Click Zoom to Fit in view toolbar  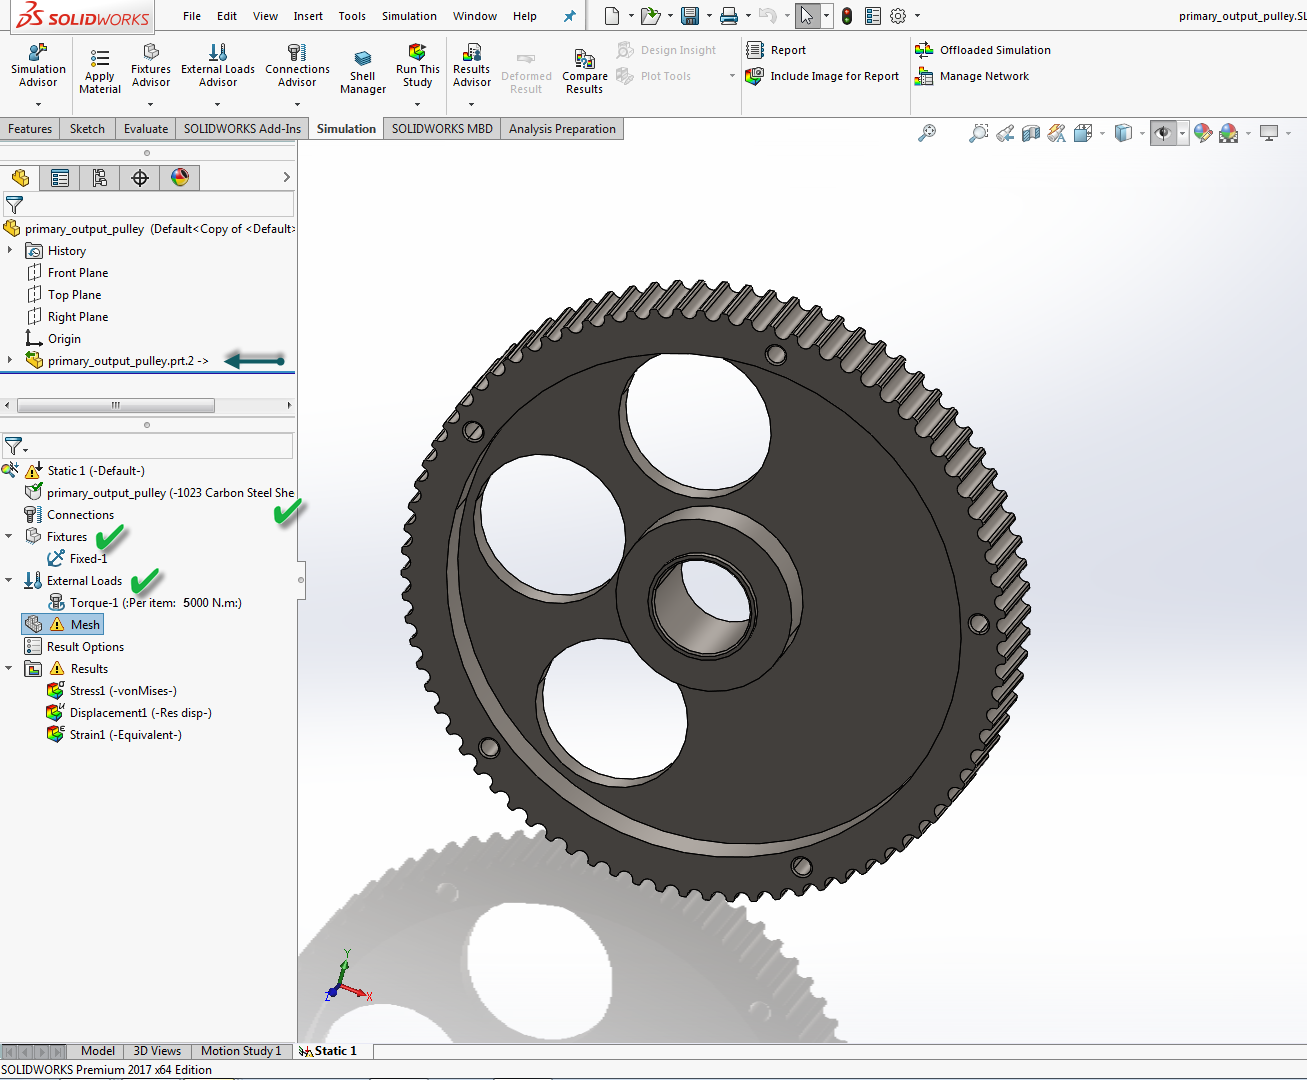[927, 133]
